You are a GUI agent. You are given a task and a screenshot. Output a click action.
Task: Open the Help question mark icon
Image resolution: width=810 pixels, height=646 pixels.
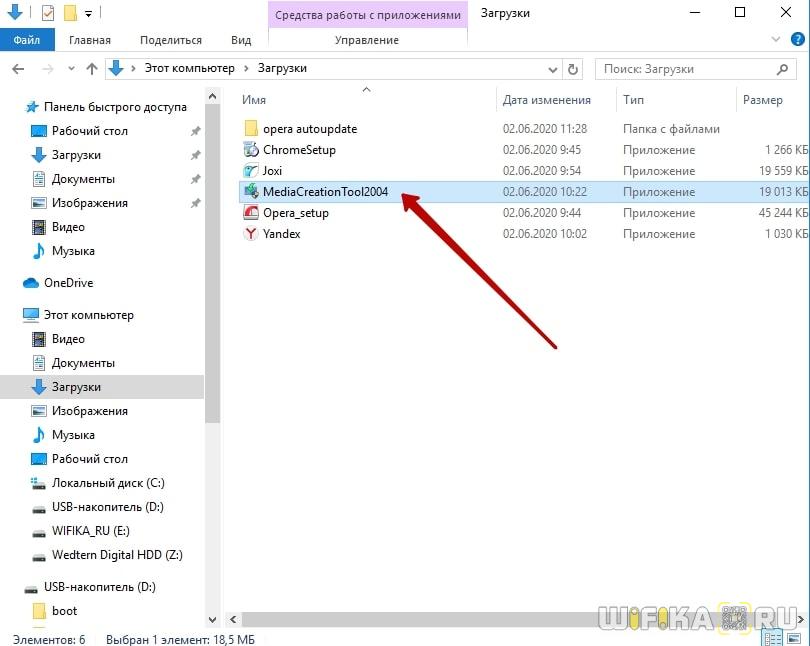point(798,40)
